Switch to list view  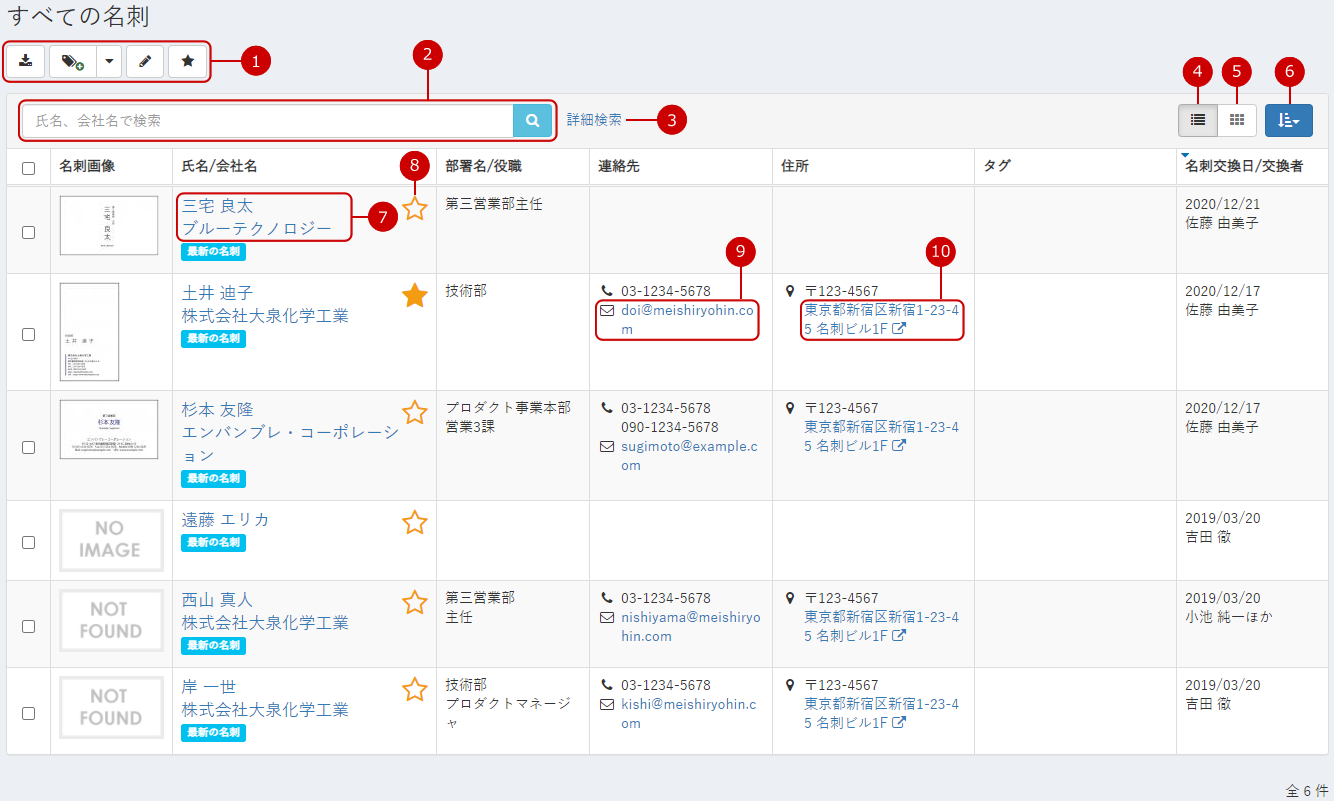click(x=1198, y=120)
